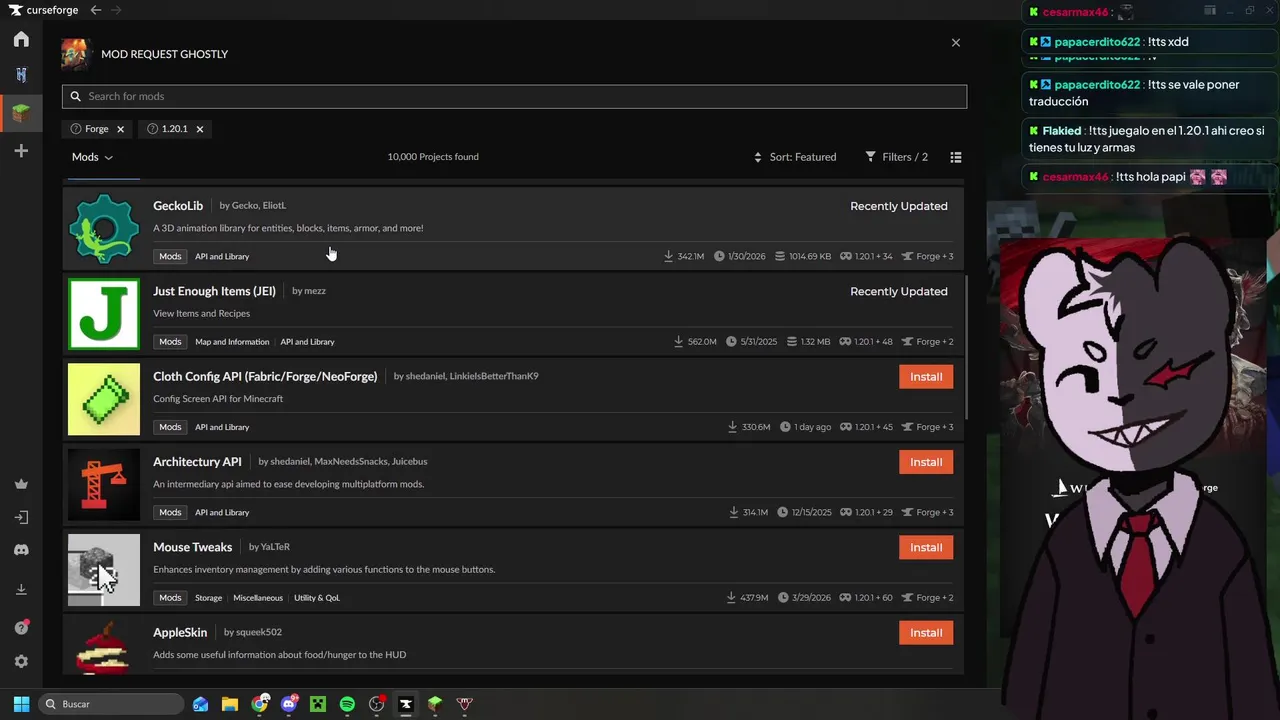Click Miscellaneous tag on Mouse Tweaks

[x=258, y=598]
